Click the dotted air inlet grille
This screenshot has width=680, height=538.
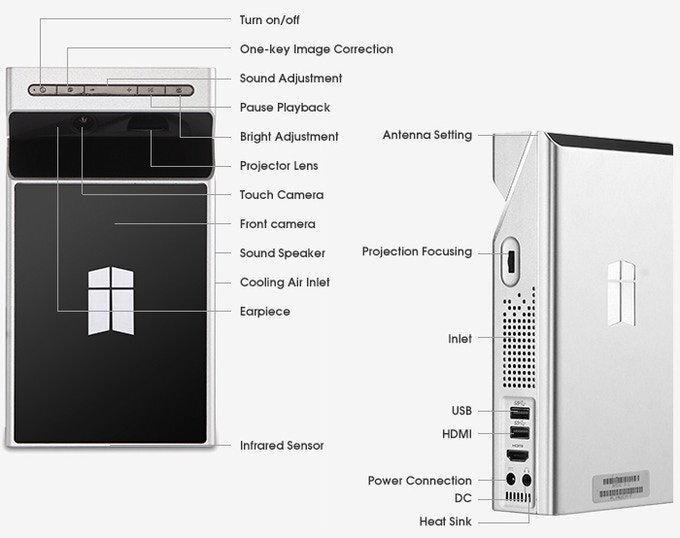tap(519, 338)
